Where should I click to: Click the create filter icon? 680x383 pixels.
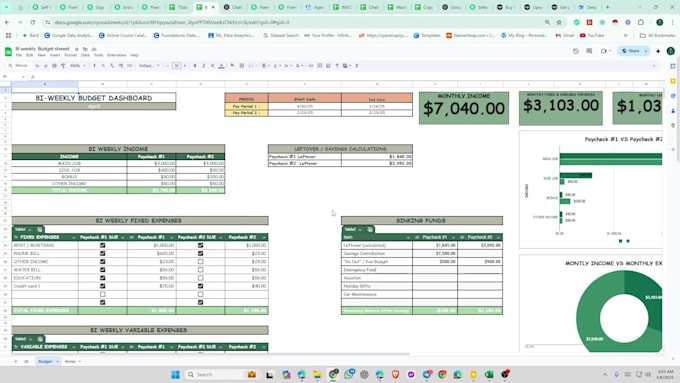337,66
